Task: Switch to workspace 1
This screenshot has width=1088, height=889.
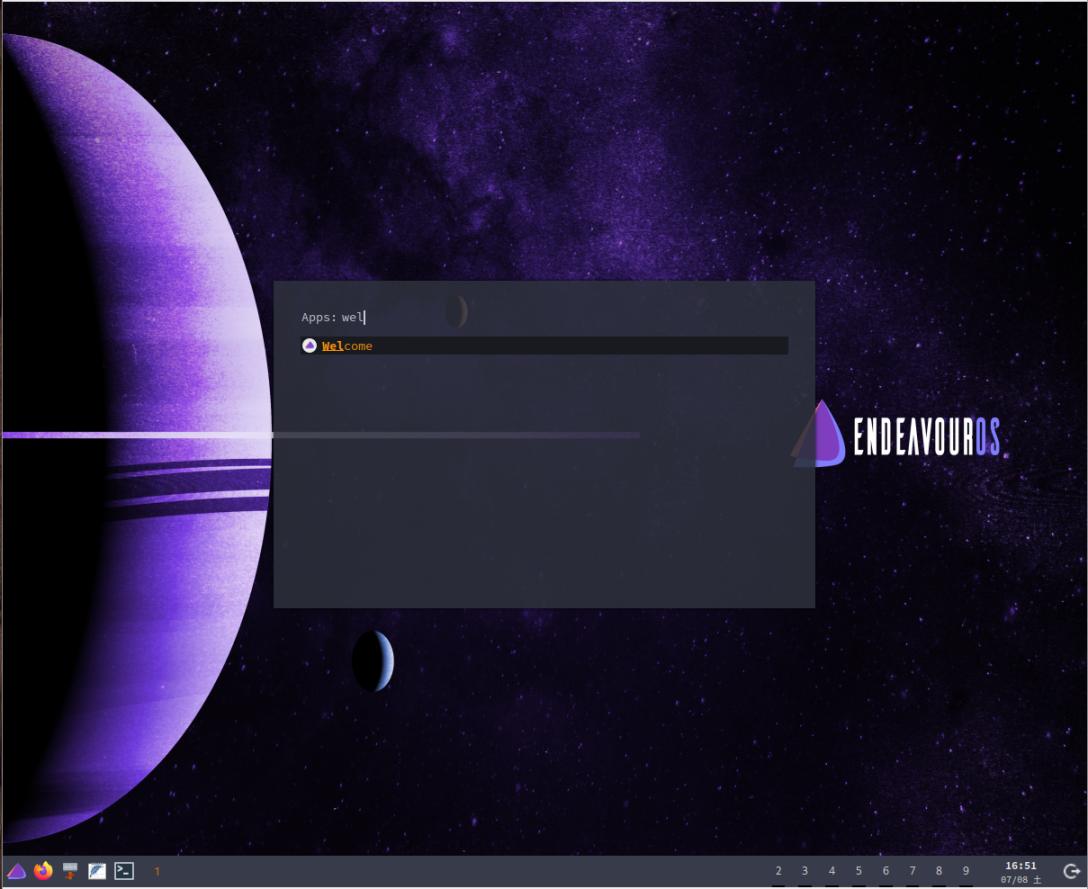Action: click(x=157, y=871)
